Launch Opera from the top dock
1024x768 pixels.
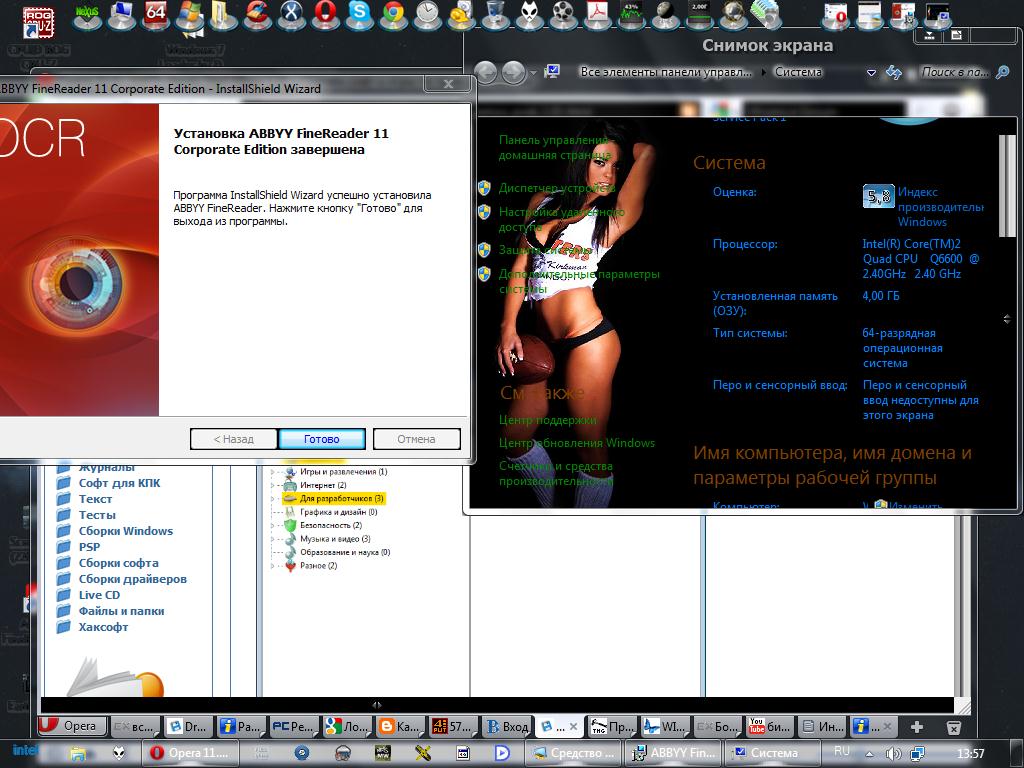pyautogui.click(x=325, y=14)
